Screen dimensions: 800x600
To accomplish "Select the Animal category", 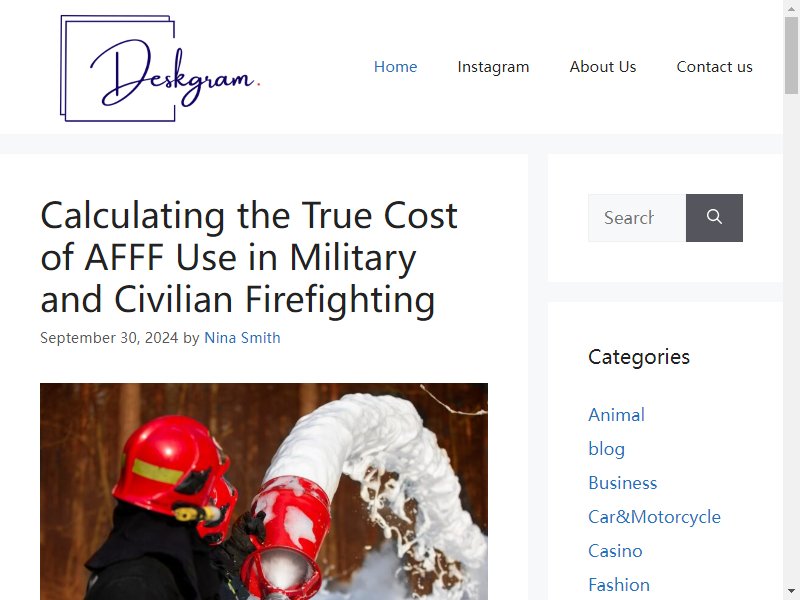I will click(x=616, y=415).
